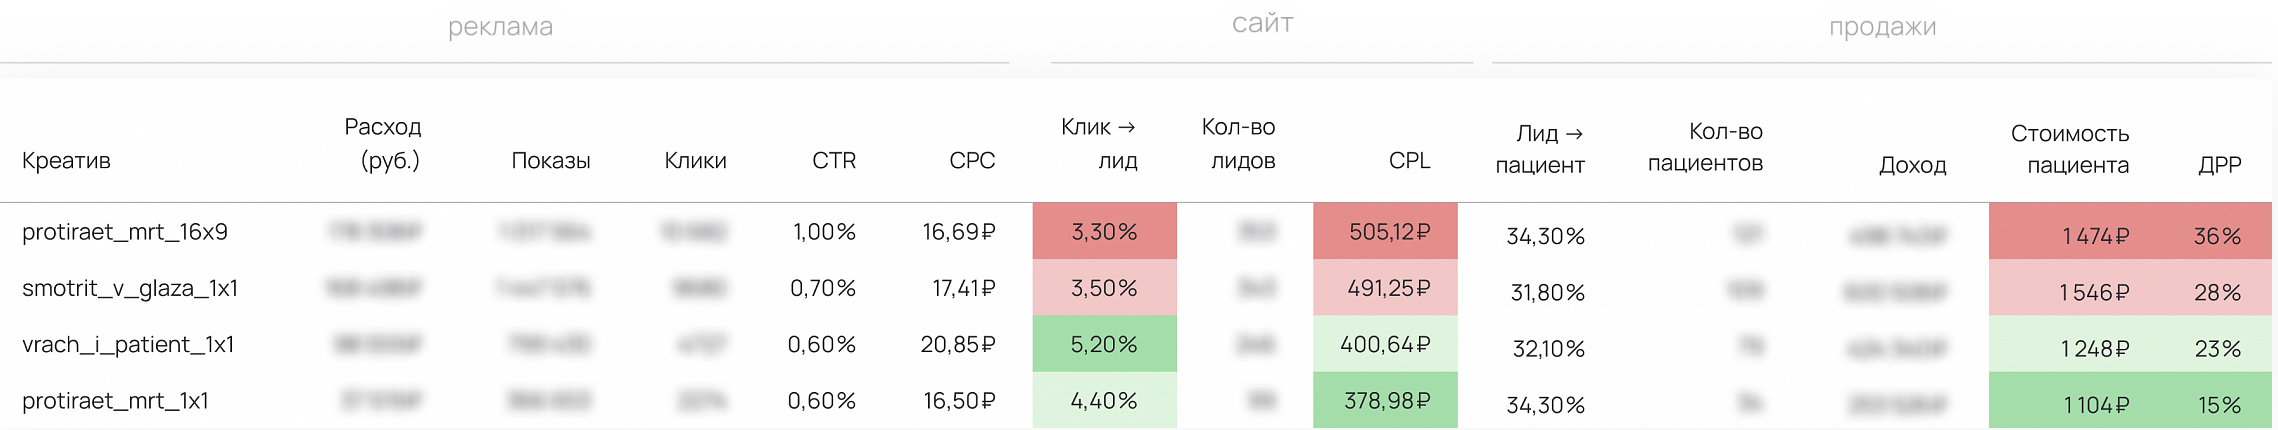2278x430 pixels.
Task: Sort by the CPC column header
Action: (972, 161)
